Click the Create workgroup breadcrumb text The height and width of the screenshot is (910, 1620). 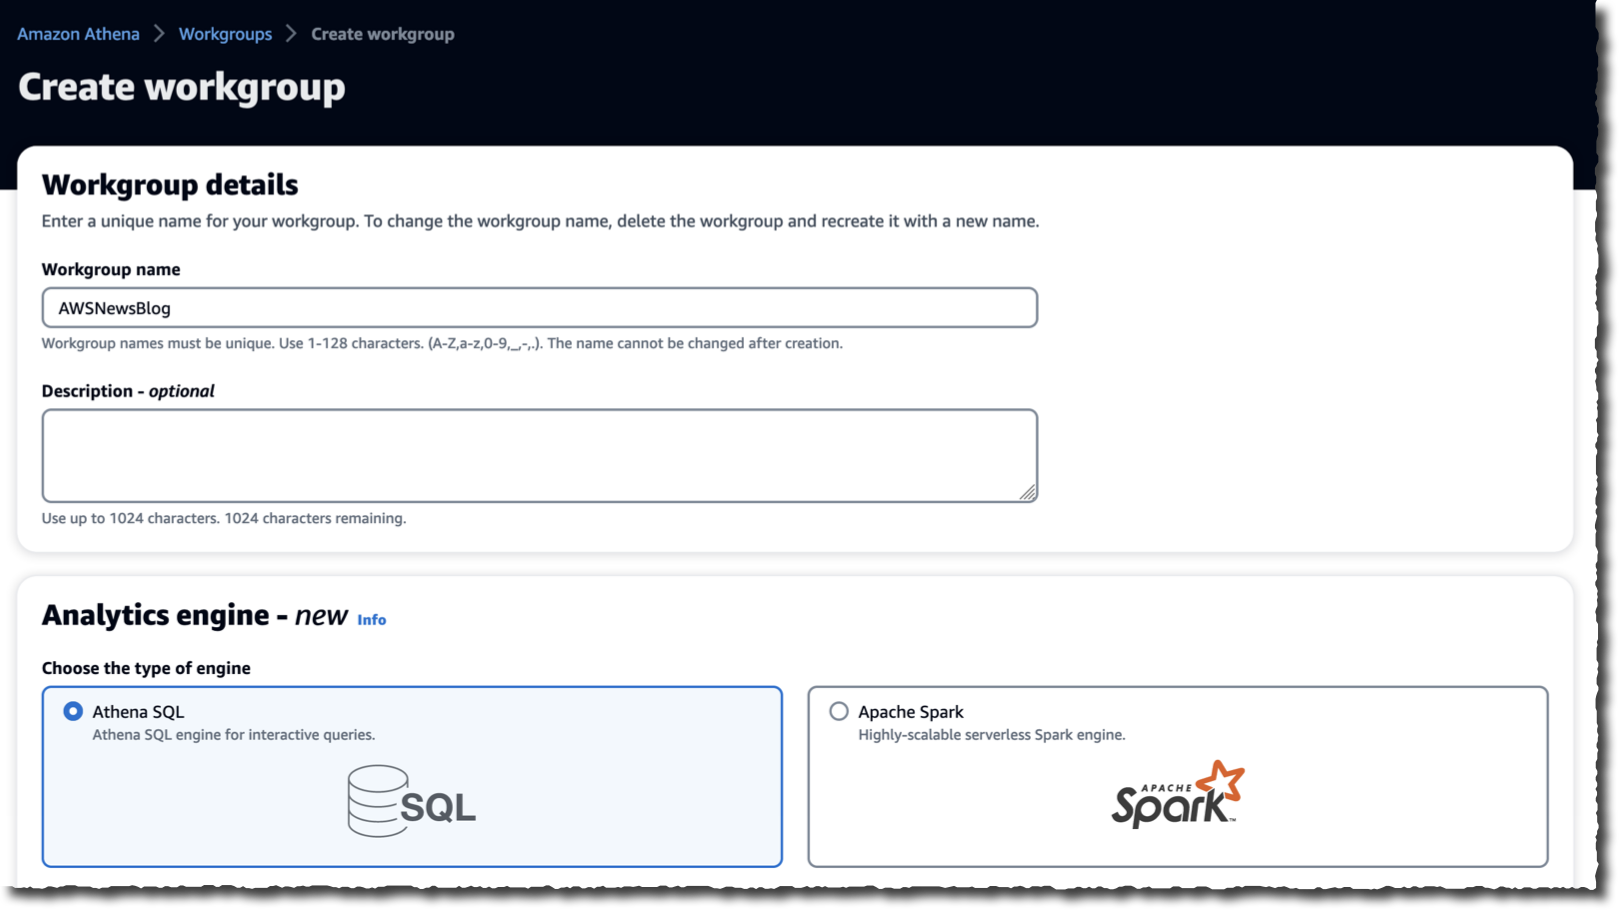click(x=382, y=34)
